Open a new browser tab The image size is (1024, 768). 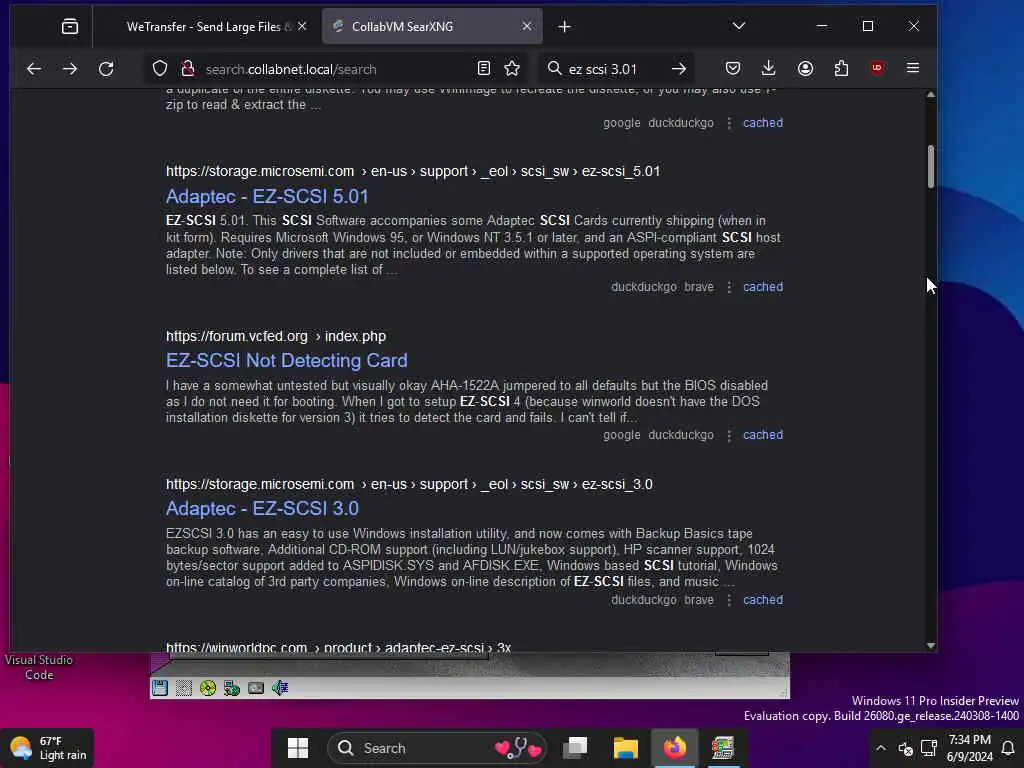(x=565, y=27)
